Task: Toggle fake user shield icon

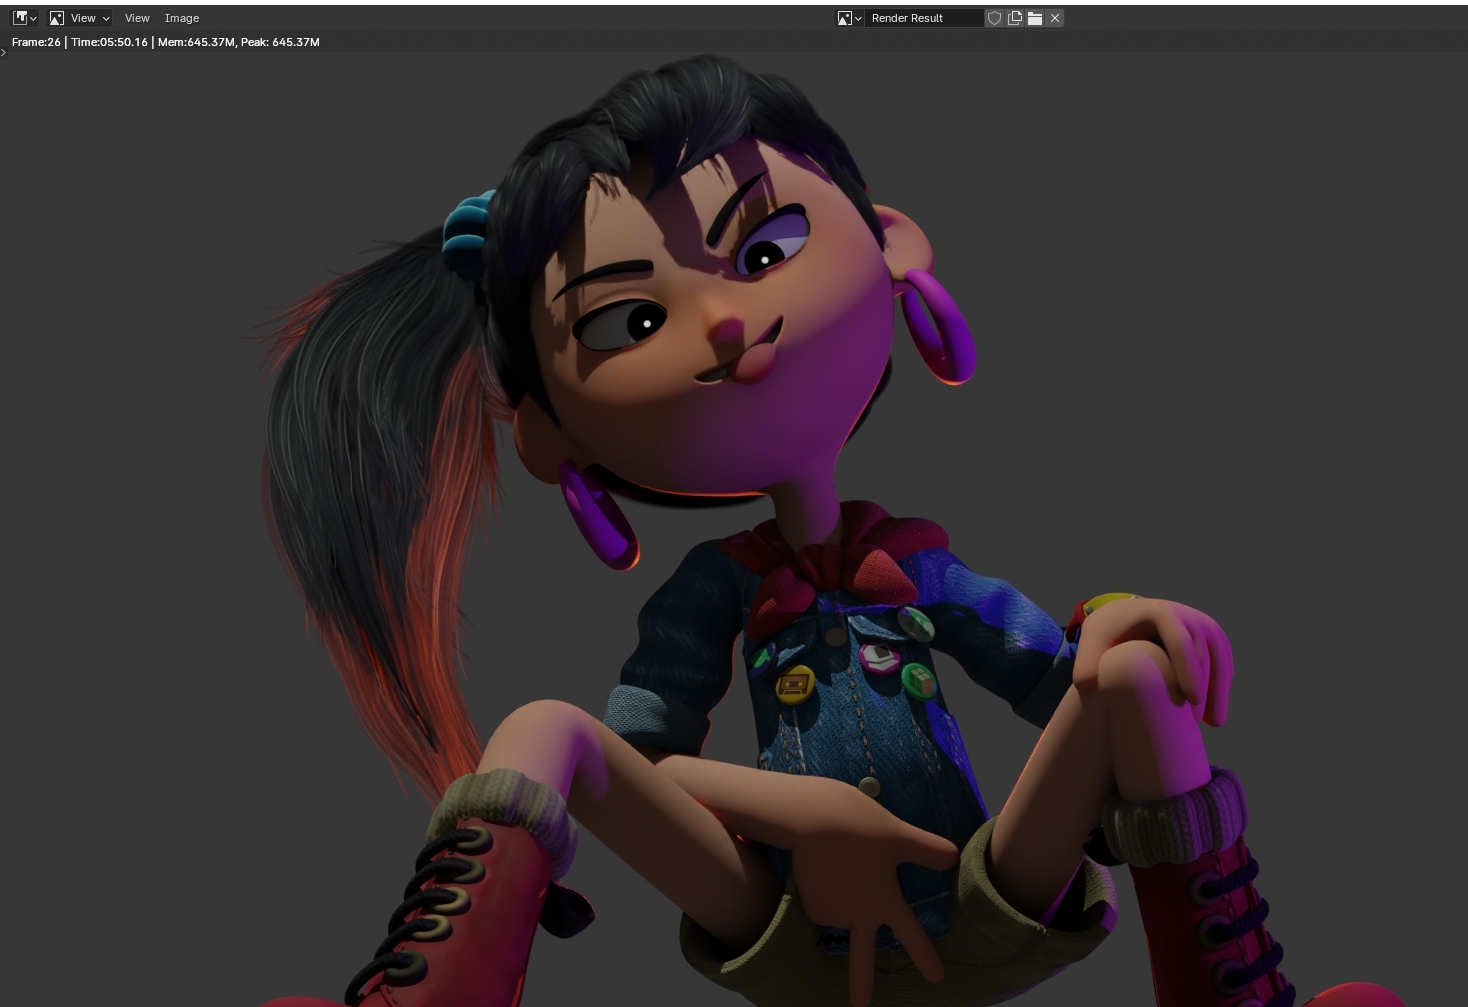Action: (994, 18)
